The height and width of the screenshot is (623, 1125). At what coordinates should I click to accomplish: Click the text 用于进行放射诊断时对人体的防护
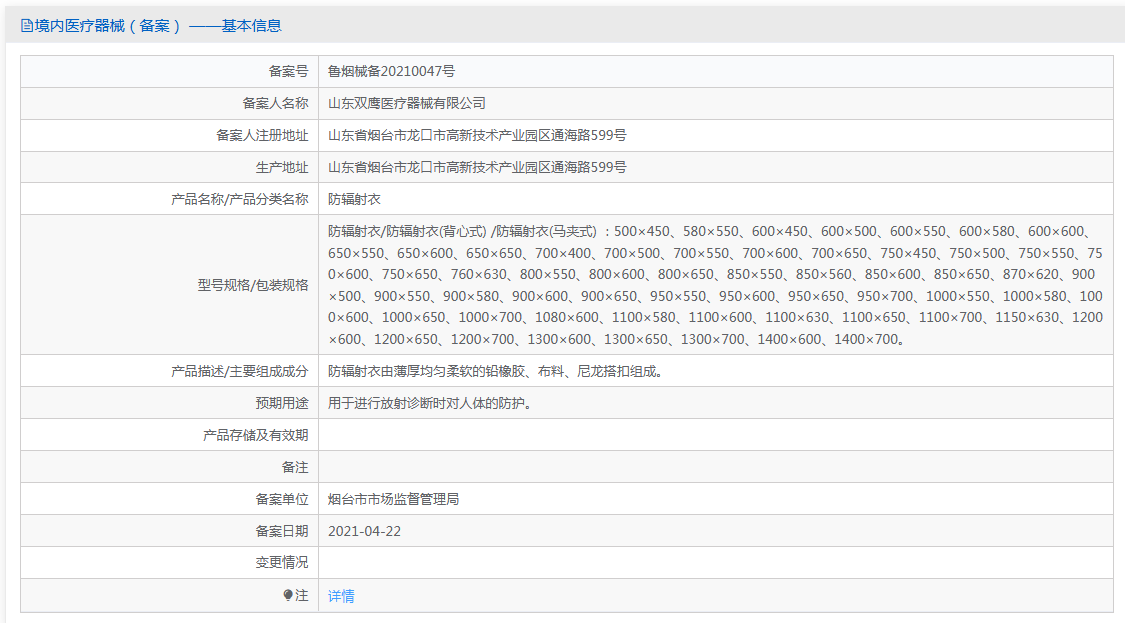click(x=430, y=403)
